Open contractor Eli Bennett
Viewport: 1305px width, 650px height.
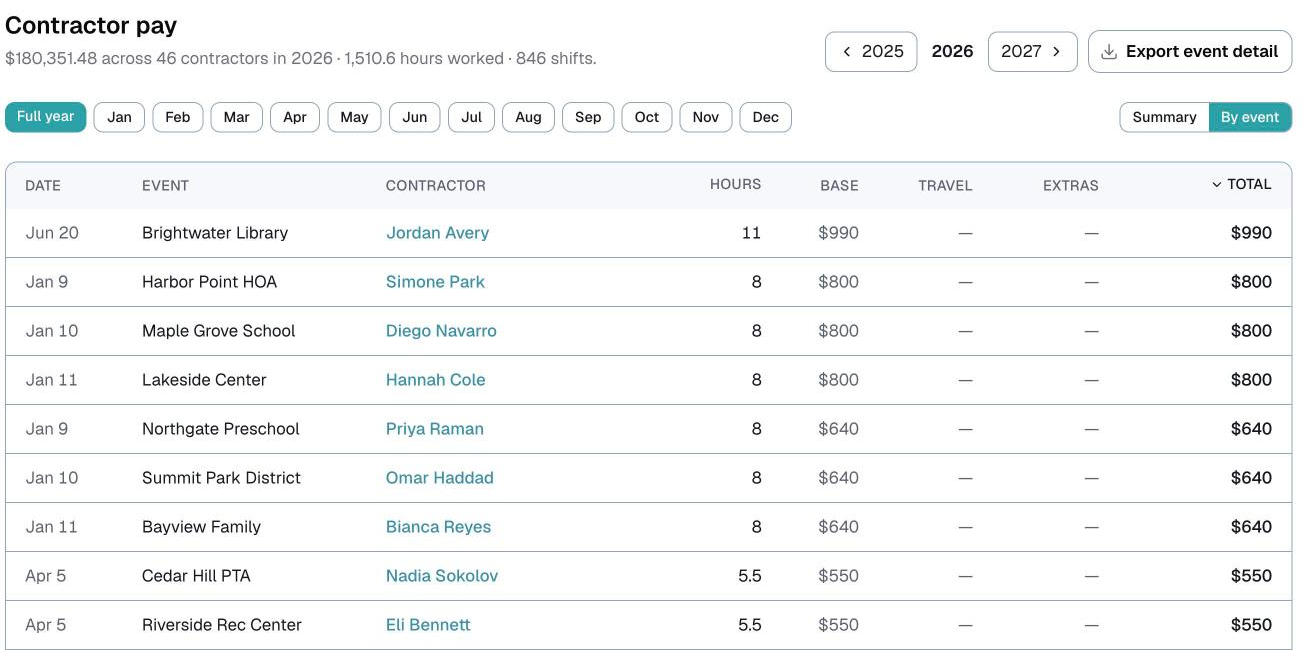(x=428, y=625)
